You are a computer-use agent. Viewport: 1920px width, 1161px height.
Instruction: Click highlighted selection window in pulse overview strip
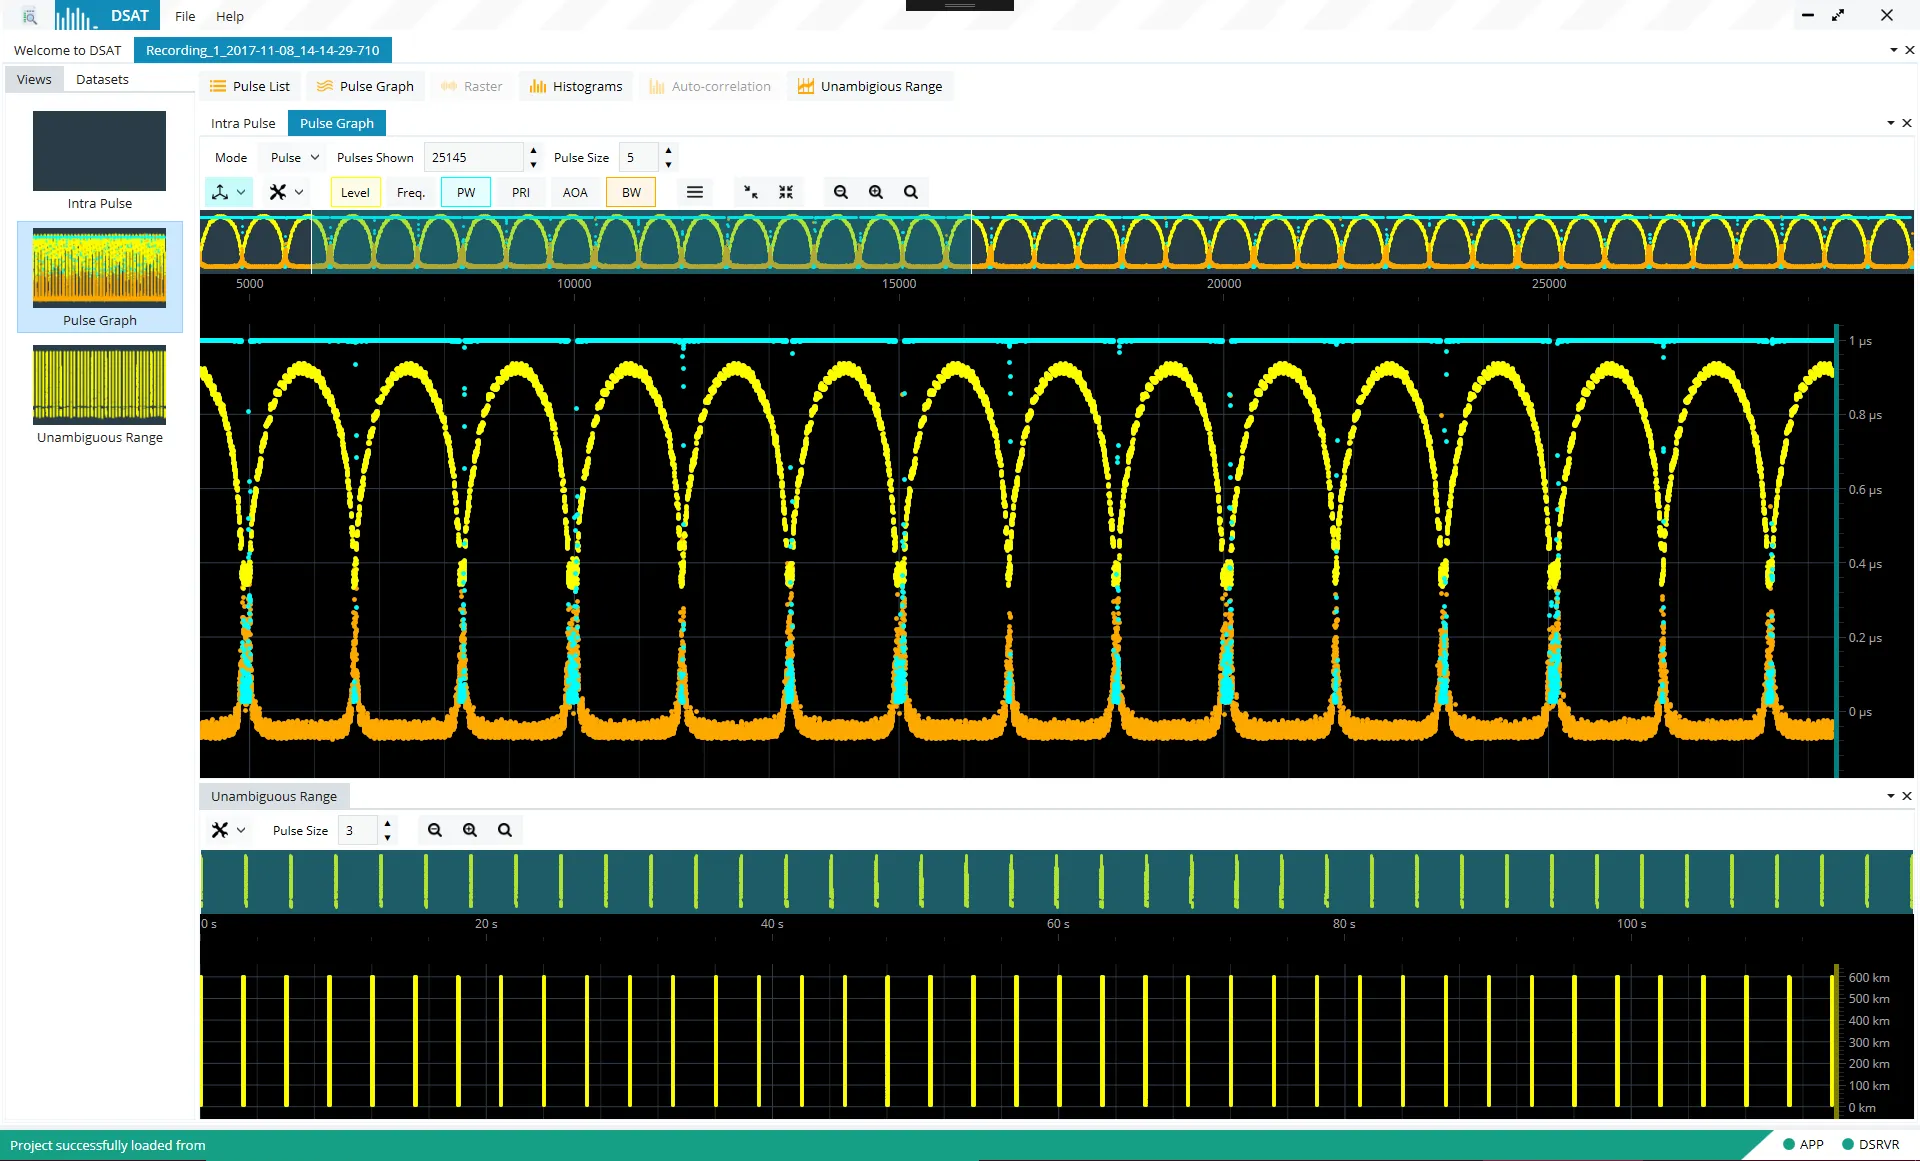point(641,242)
